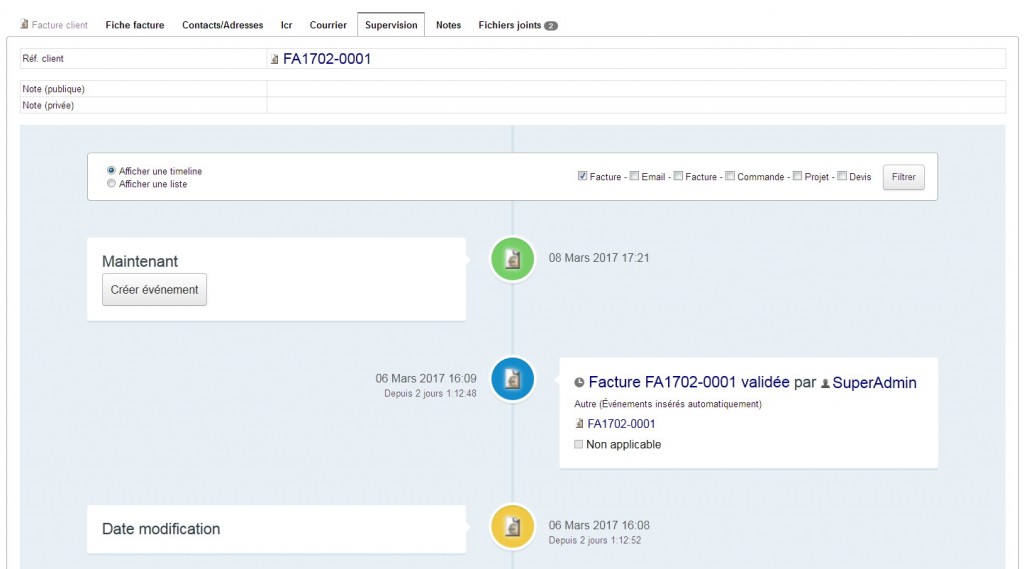
Task: Click the small invoice icon in the event card
Action: [x=579, y=423]
